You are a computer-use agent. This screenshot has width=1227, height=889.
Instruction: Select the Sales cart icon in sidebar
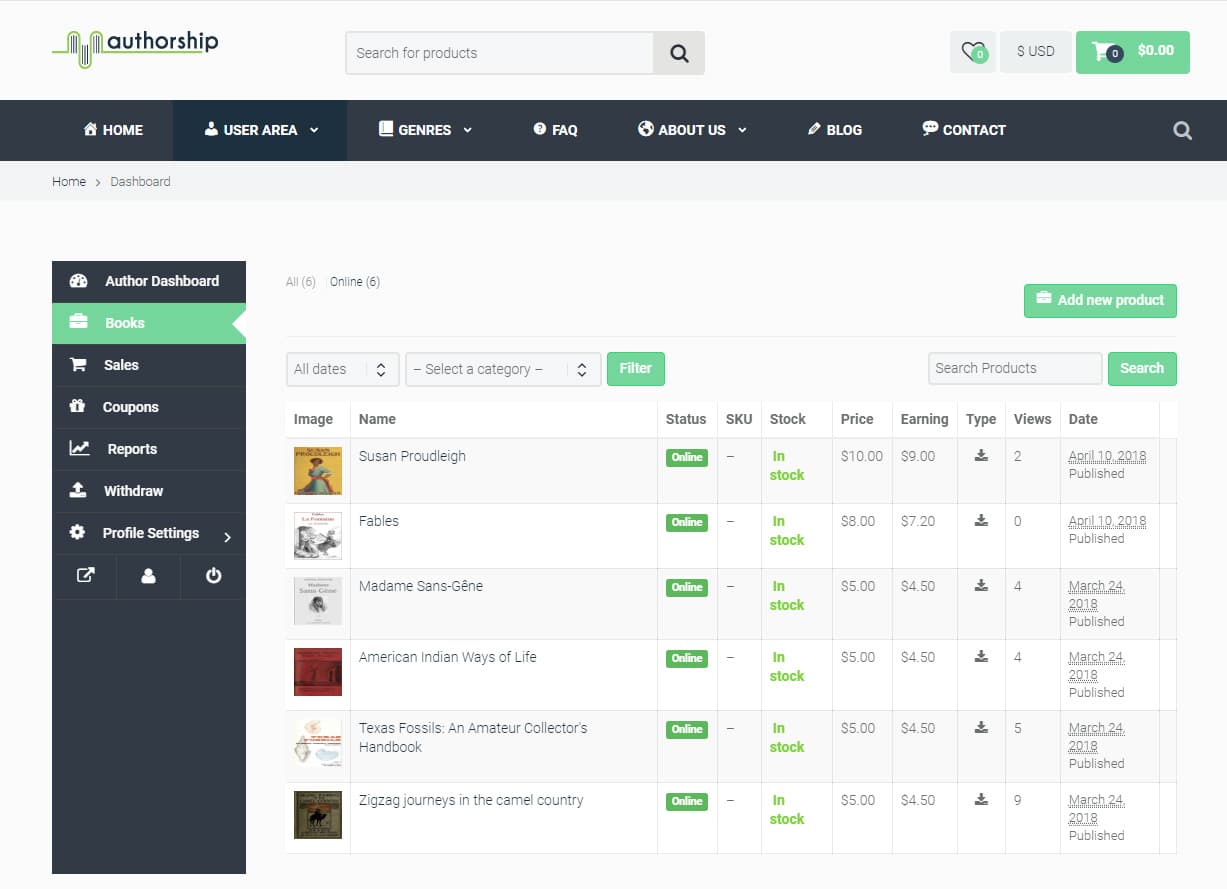pos(79,364)
